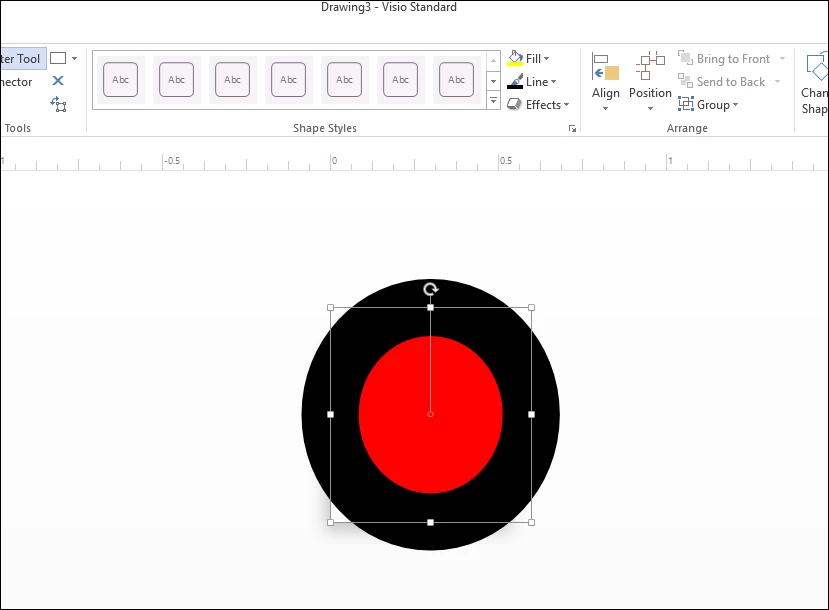Click Send to Back button
The height and width of the screenshot is (610, 829).
coord(721,82)
